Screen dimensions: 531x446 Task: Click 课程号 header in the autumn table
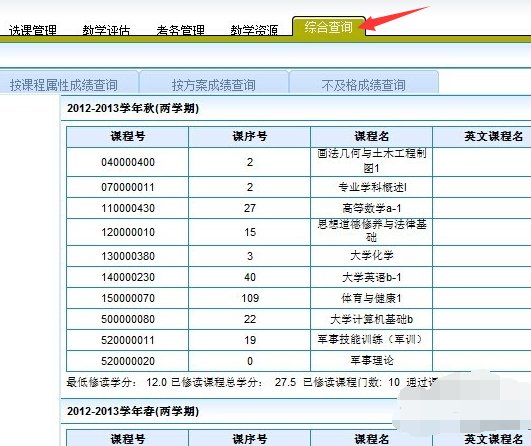point(128,136)
